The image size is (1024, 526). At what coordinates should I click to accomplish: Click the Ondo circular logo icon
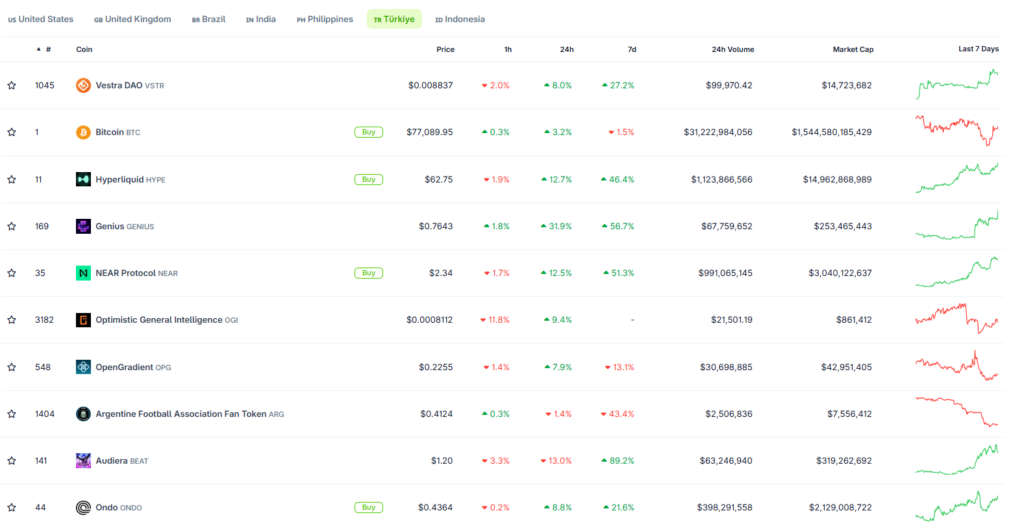[83, 508]
